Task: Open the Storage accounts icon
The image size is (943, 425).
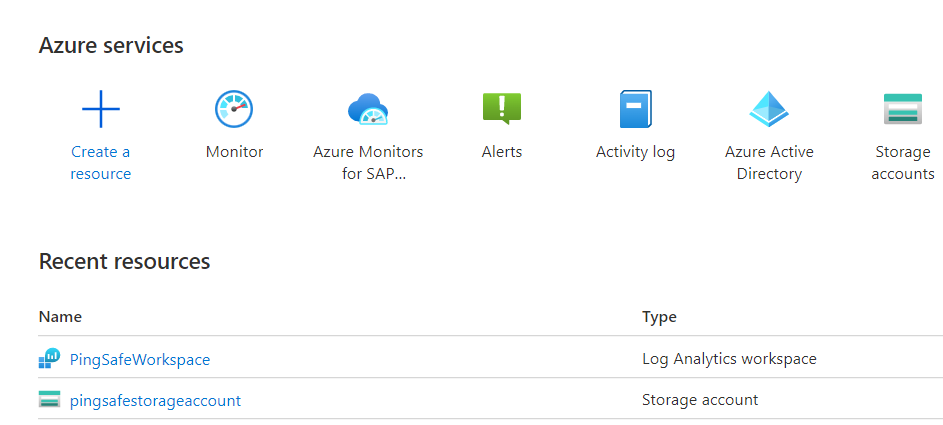Action: 902,109
